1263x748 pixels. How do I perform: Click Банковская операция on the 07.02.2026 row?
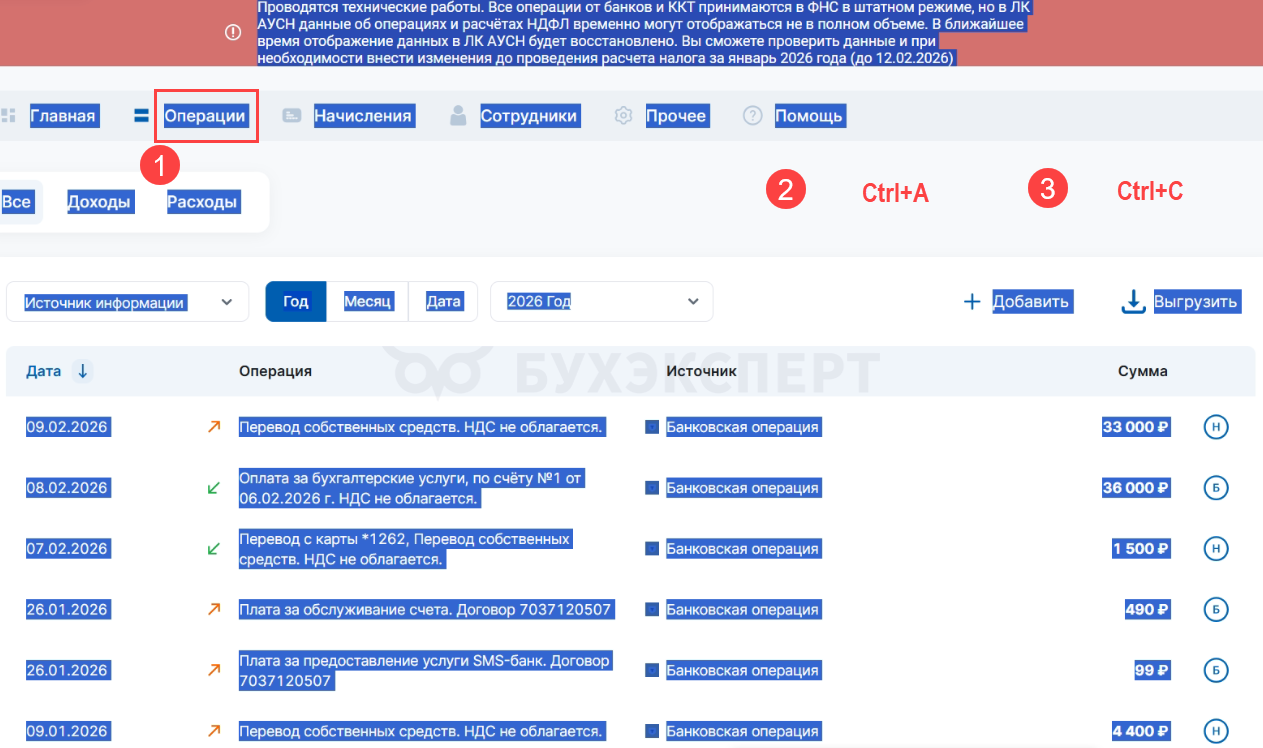[x=743, y=549]
